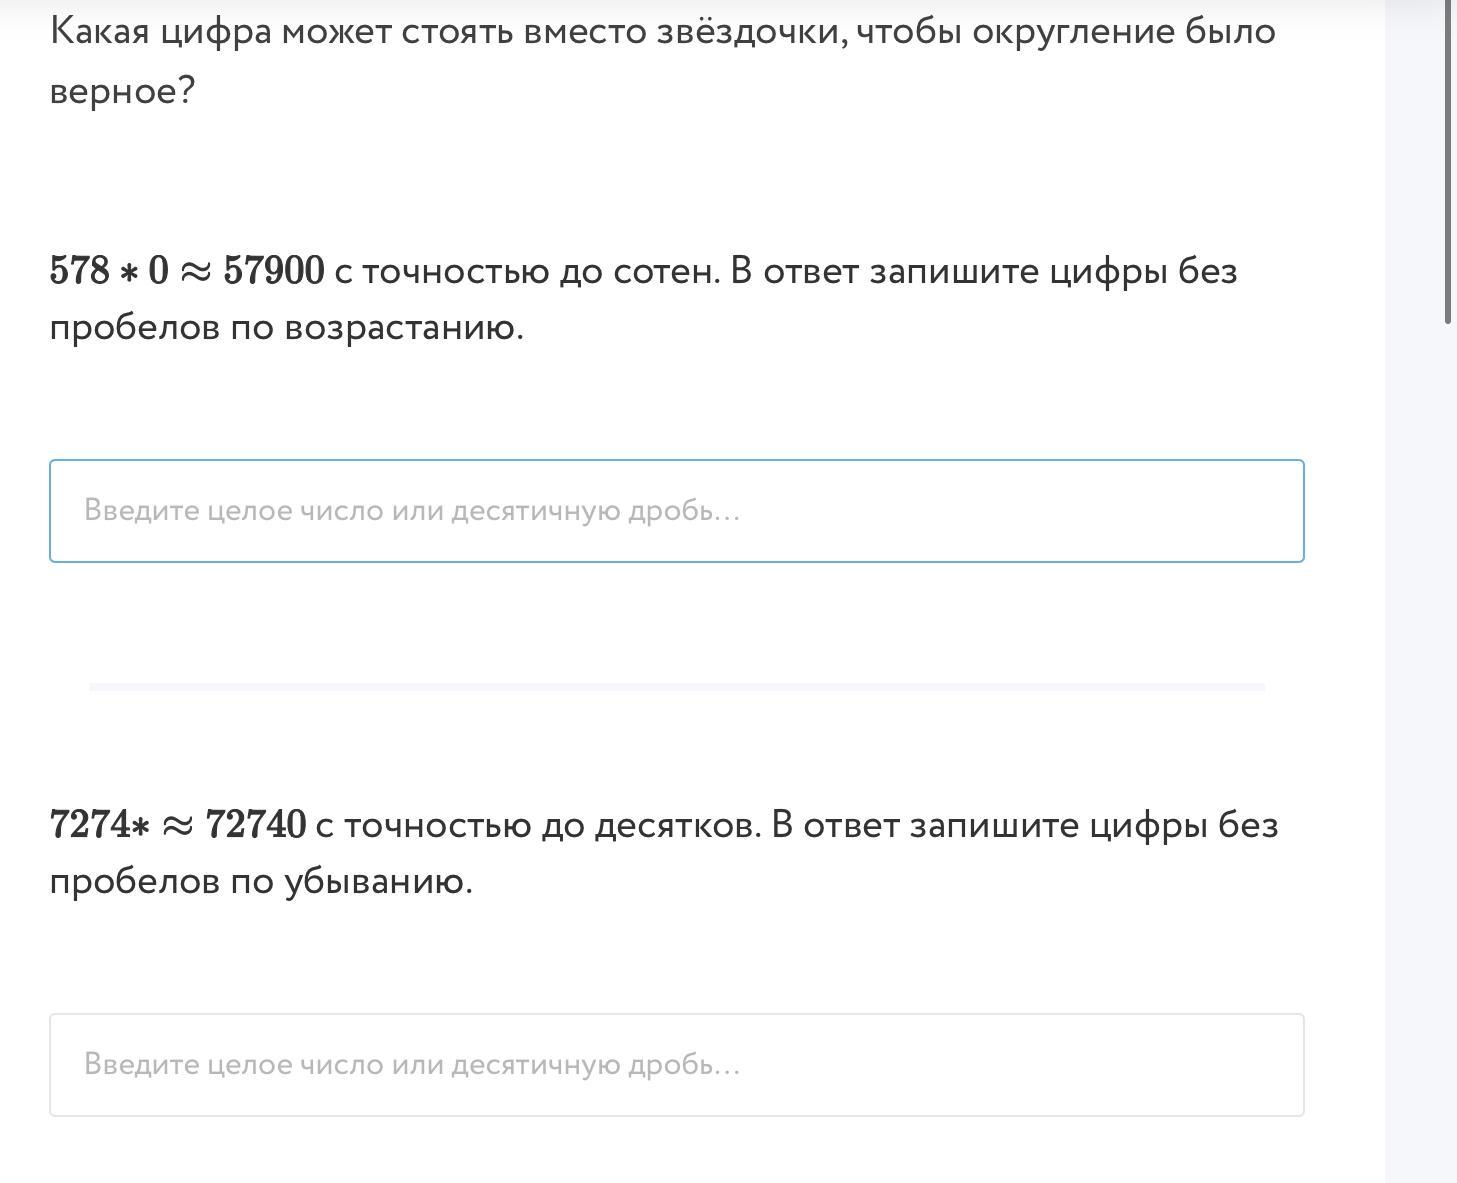The height and width of the screenshot is (1183, 1457).
Task: Click the text "пробелов по возрастанию"
Action: (x=286, y=328)
